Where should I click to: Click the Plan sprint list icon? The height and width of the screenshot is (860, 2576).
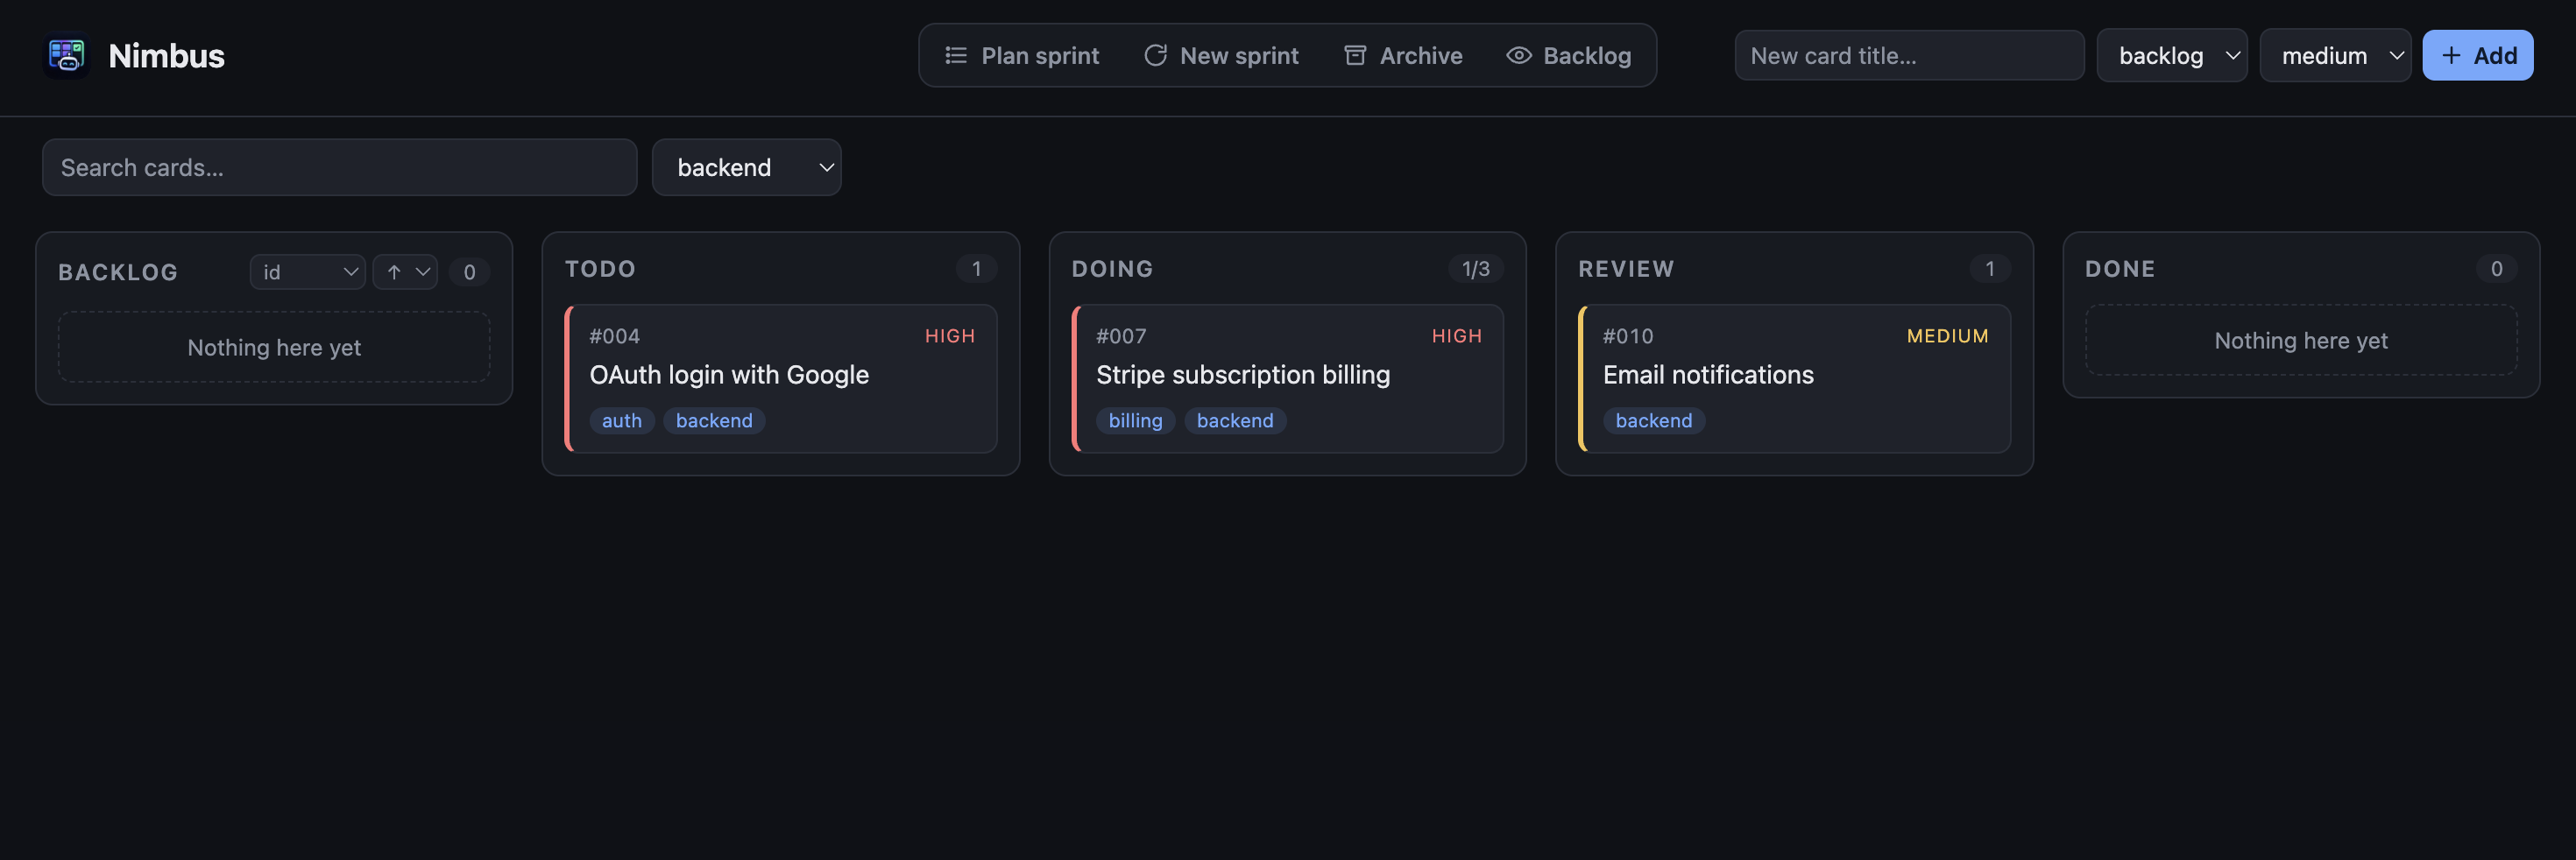click(956, 55)
